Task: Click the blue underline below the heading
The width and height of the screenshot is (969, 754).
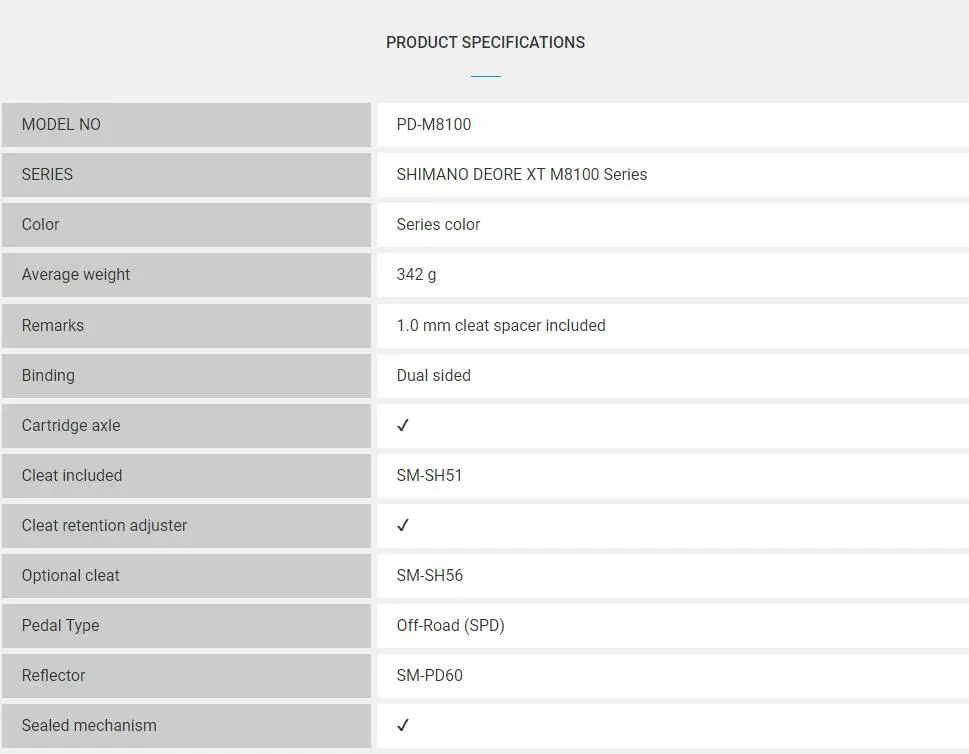Action: [x=486, y=76]
